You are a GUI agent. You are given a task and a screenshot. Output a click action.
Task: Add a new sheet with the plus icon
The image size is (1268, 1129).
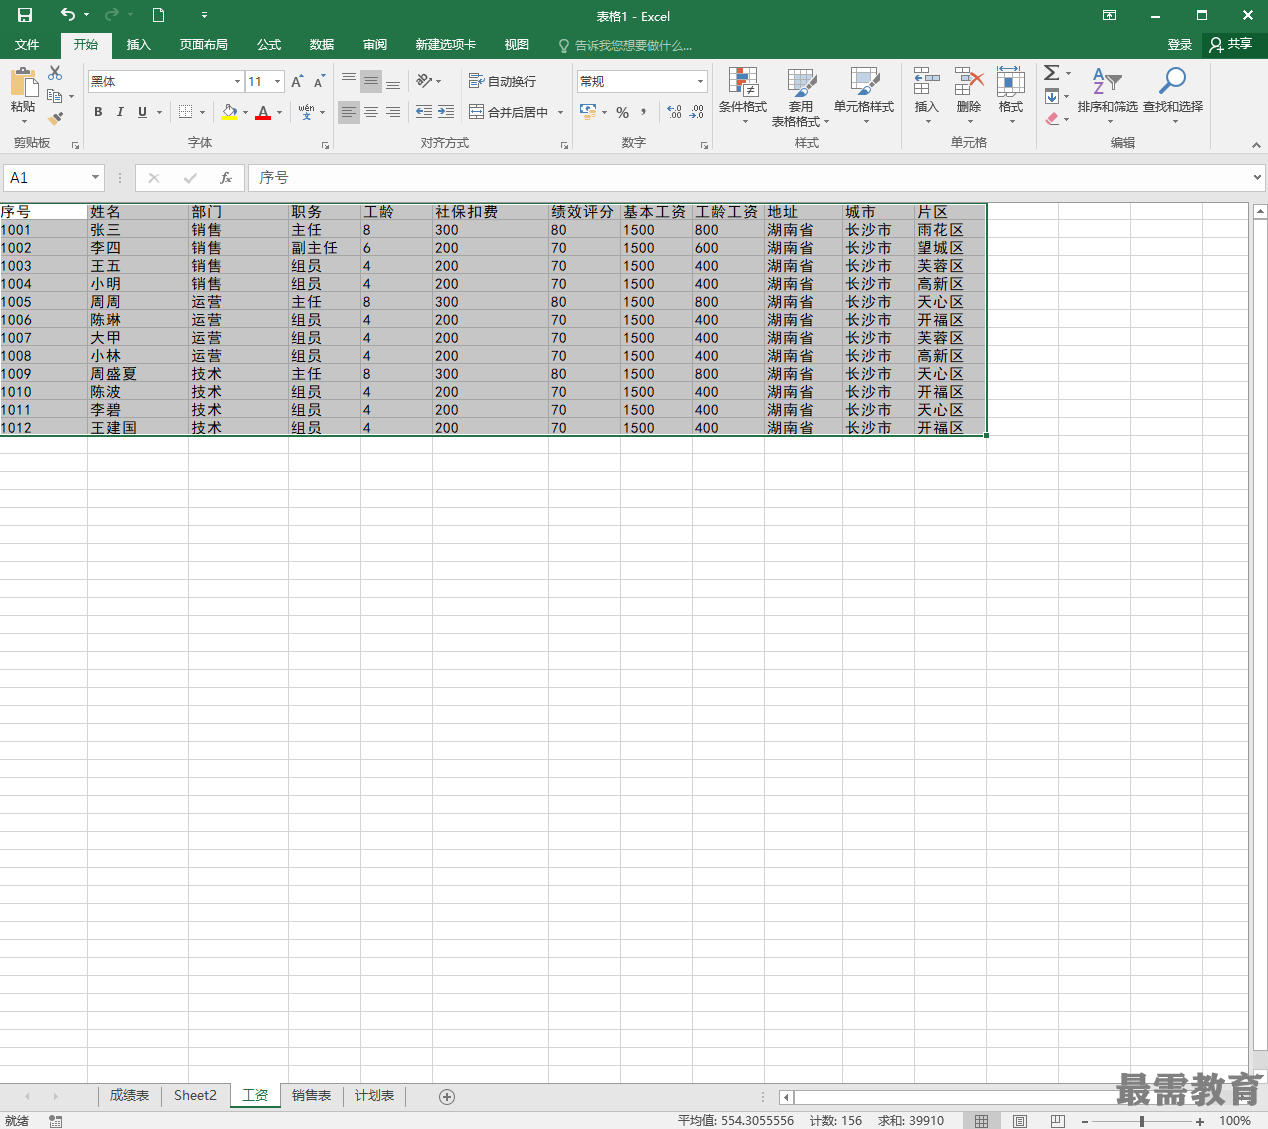(x=447, y=1097)
